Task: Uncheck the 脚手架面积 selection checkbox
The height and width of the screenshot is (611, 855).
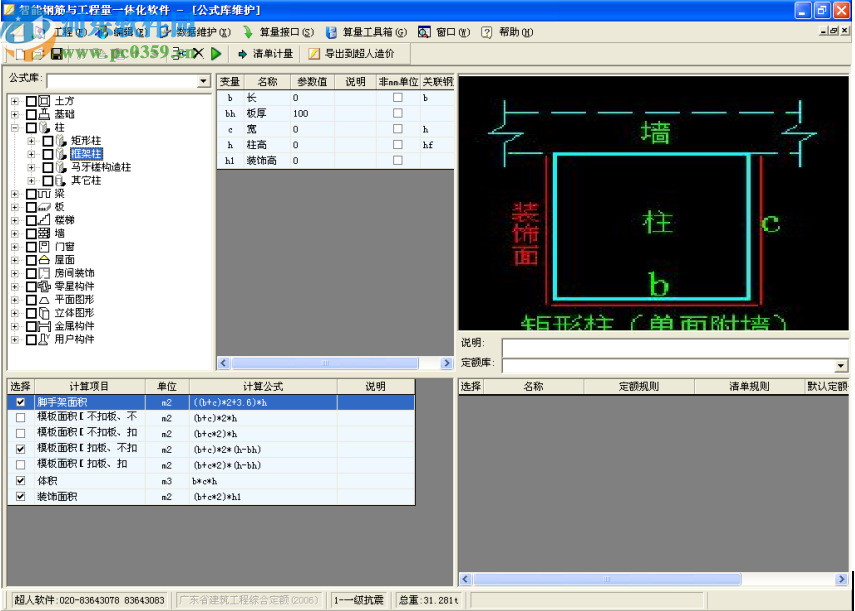Action: pos(21,402)
